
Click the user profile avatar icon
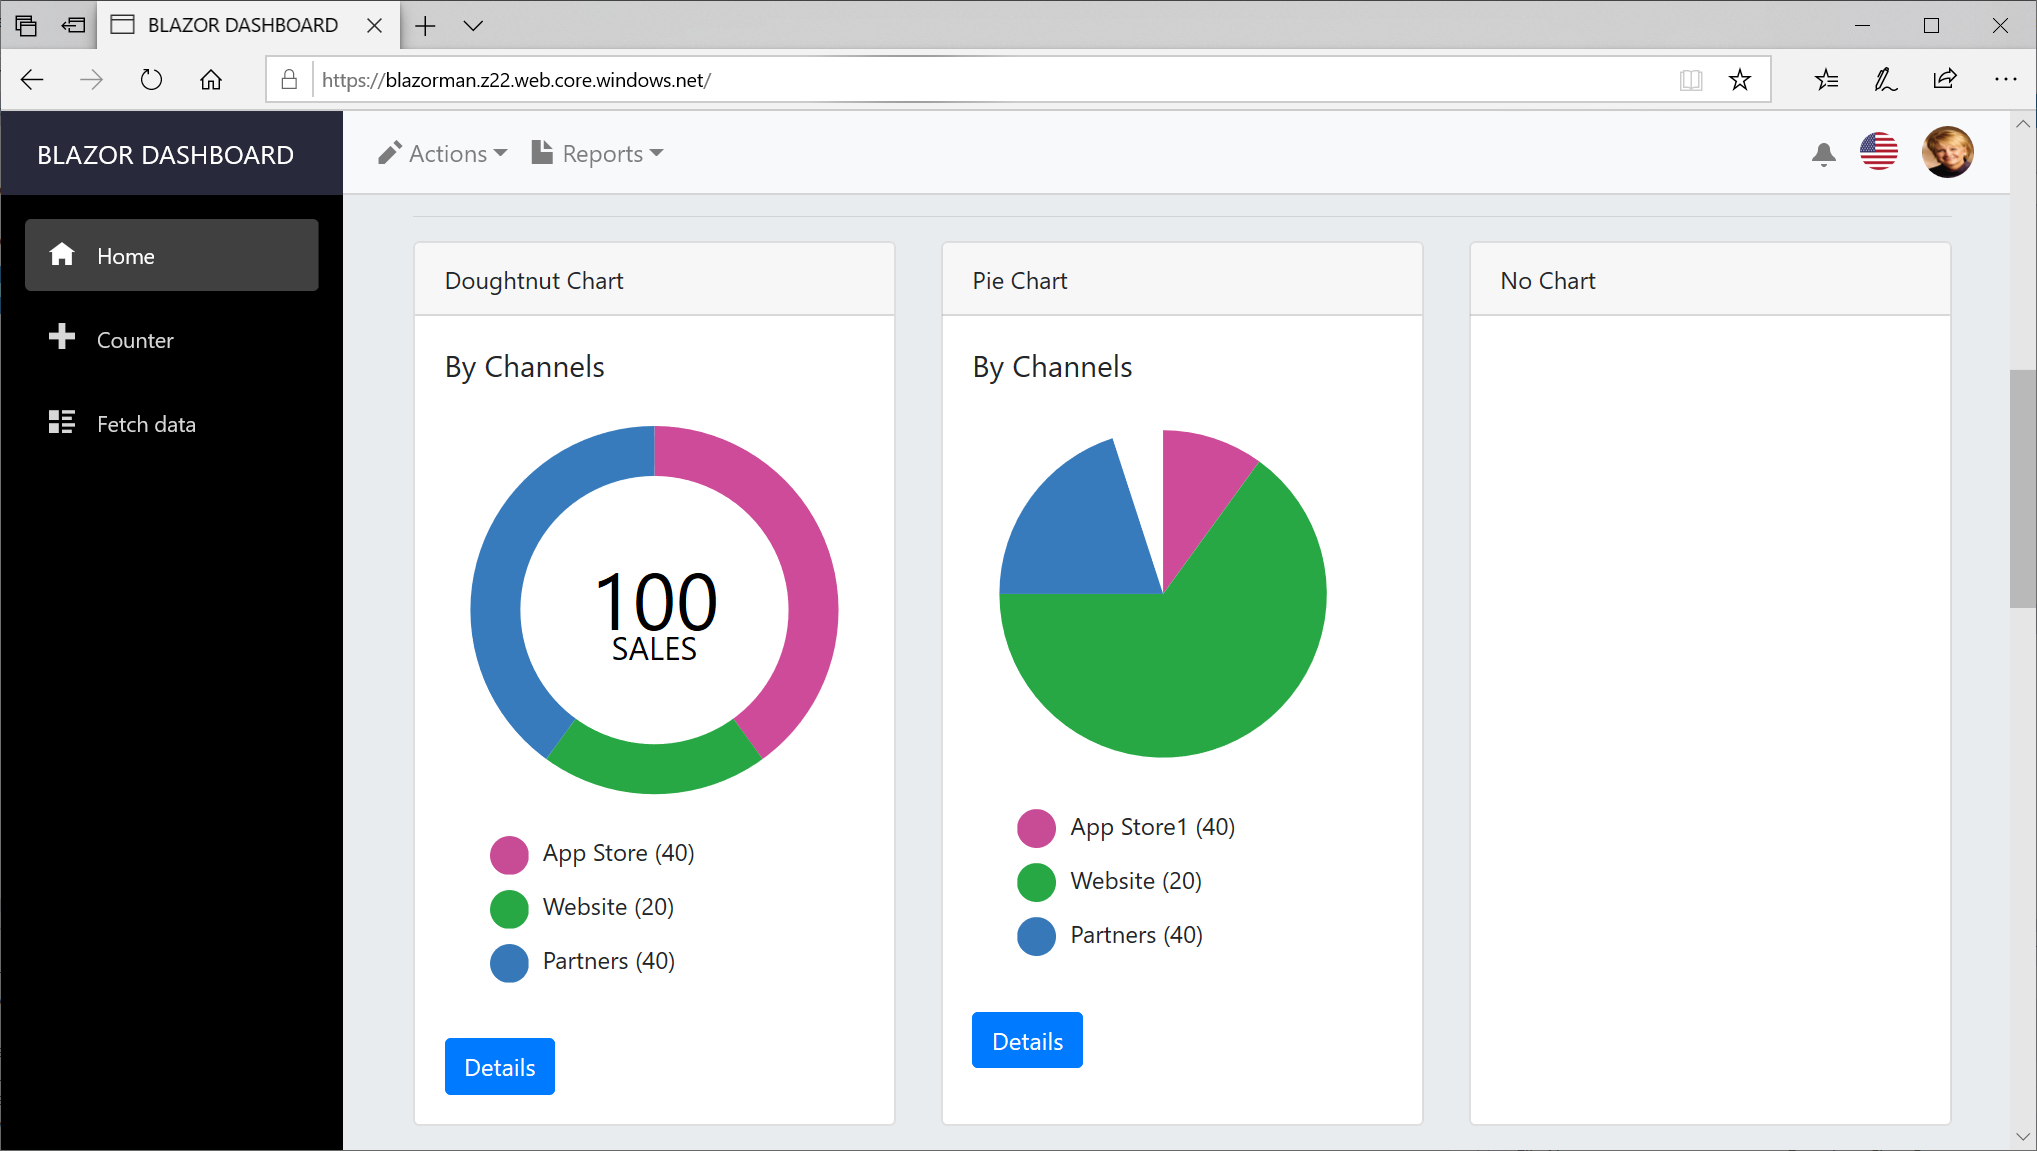pyautogui.click(x=1949, y=154)
